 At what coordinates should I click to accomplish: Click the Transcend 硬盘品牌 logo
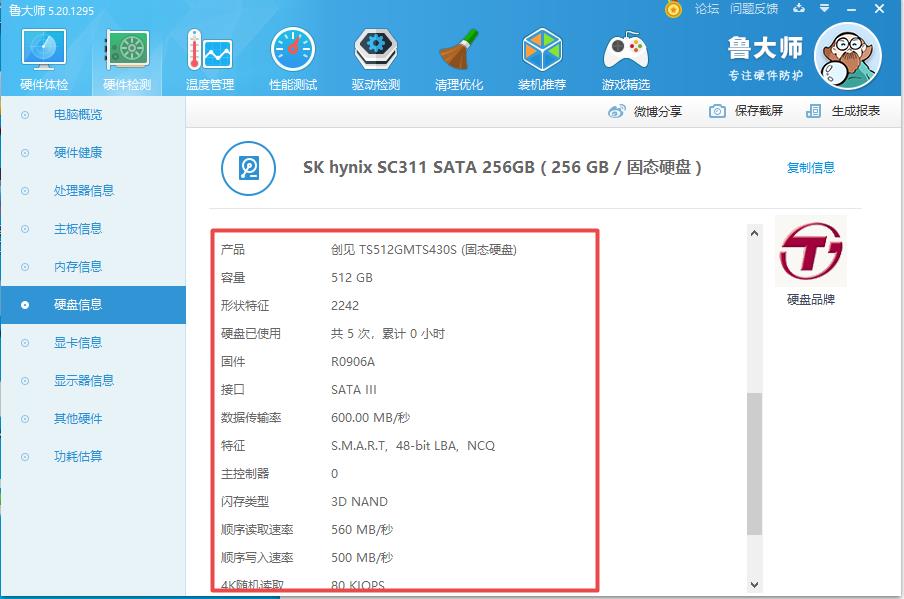click(811, 251)
